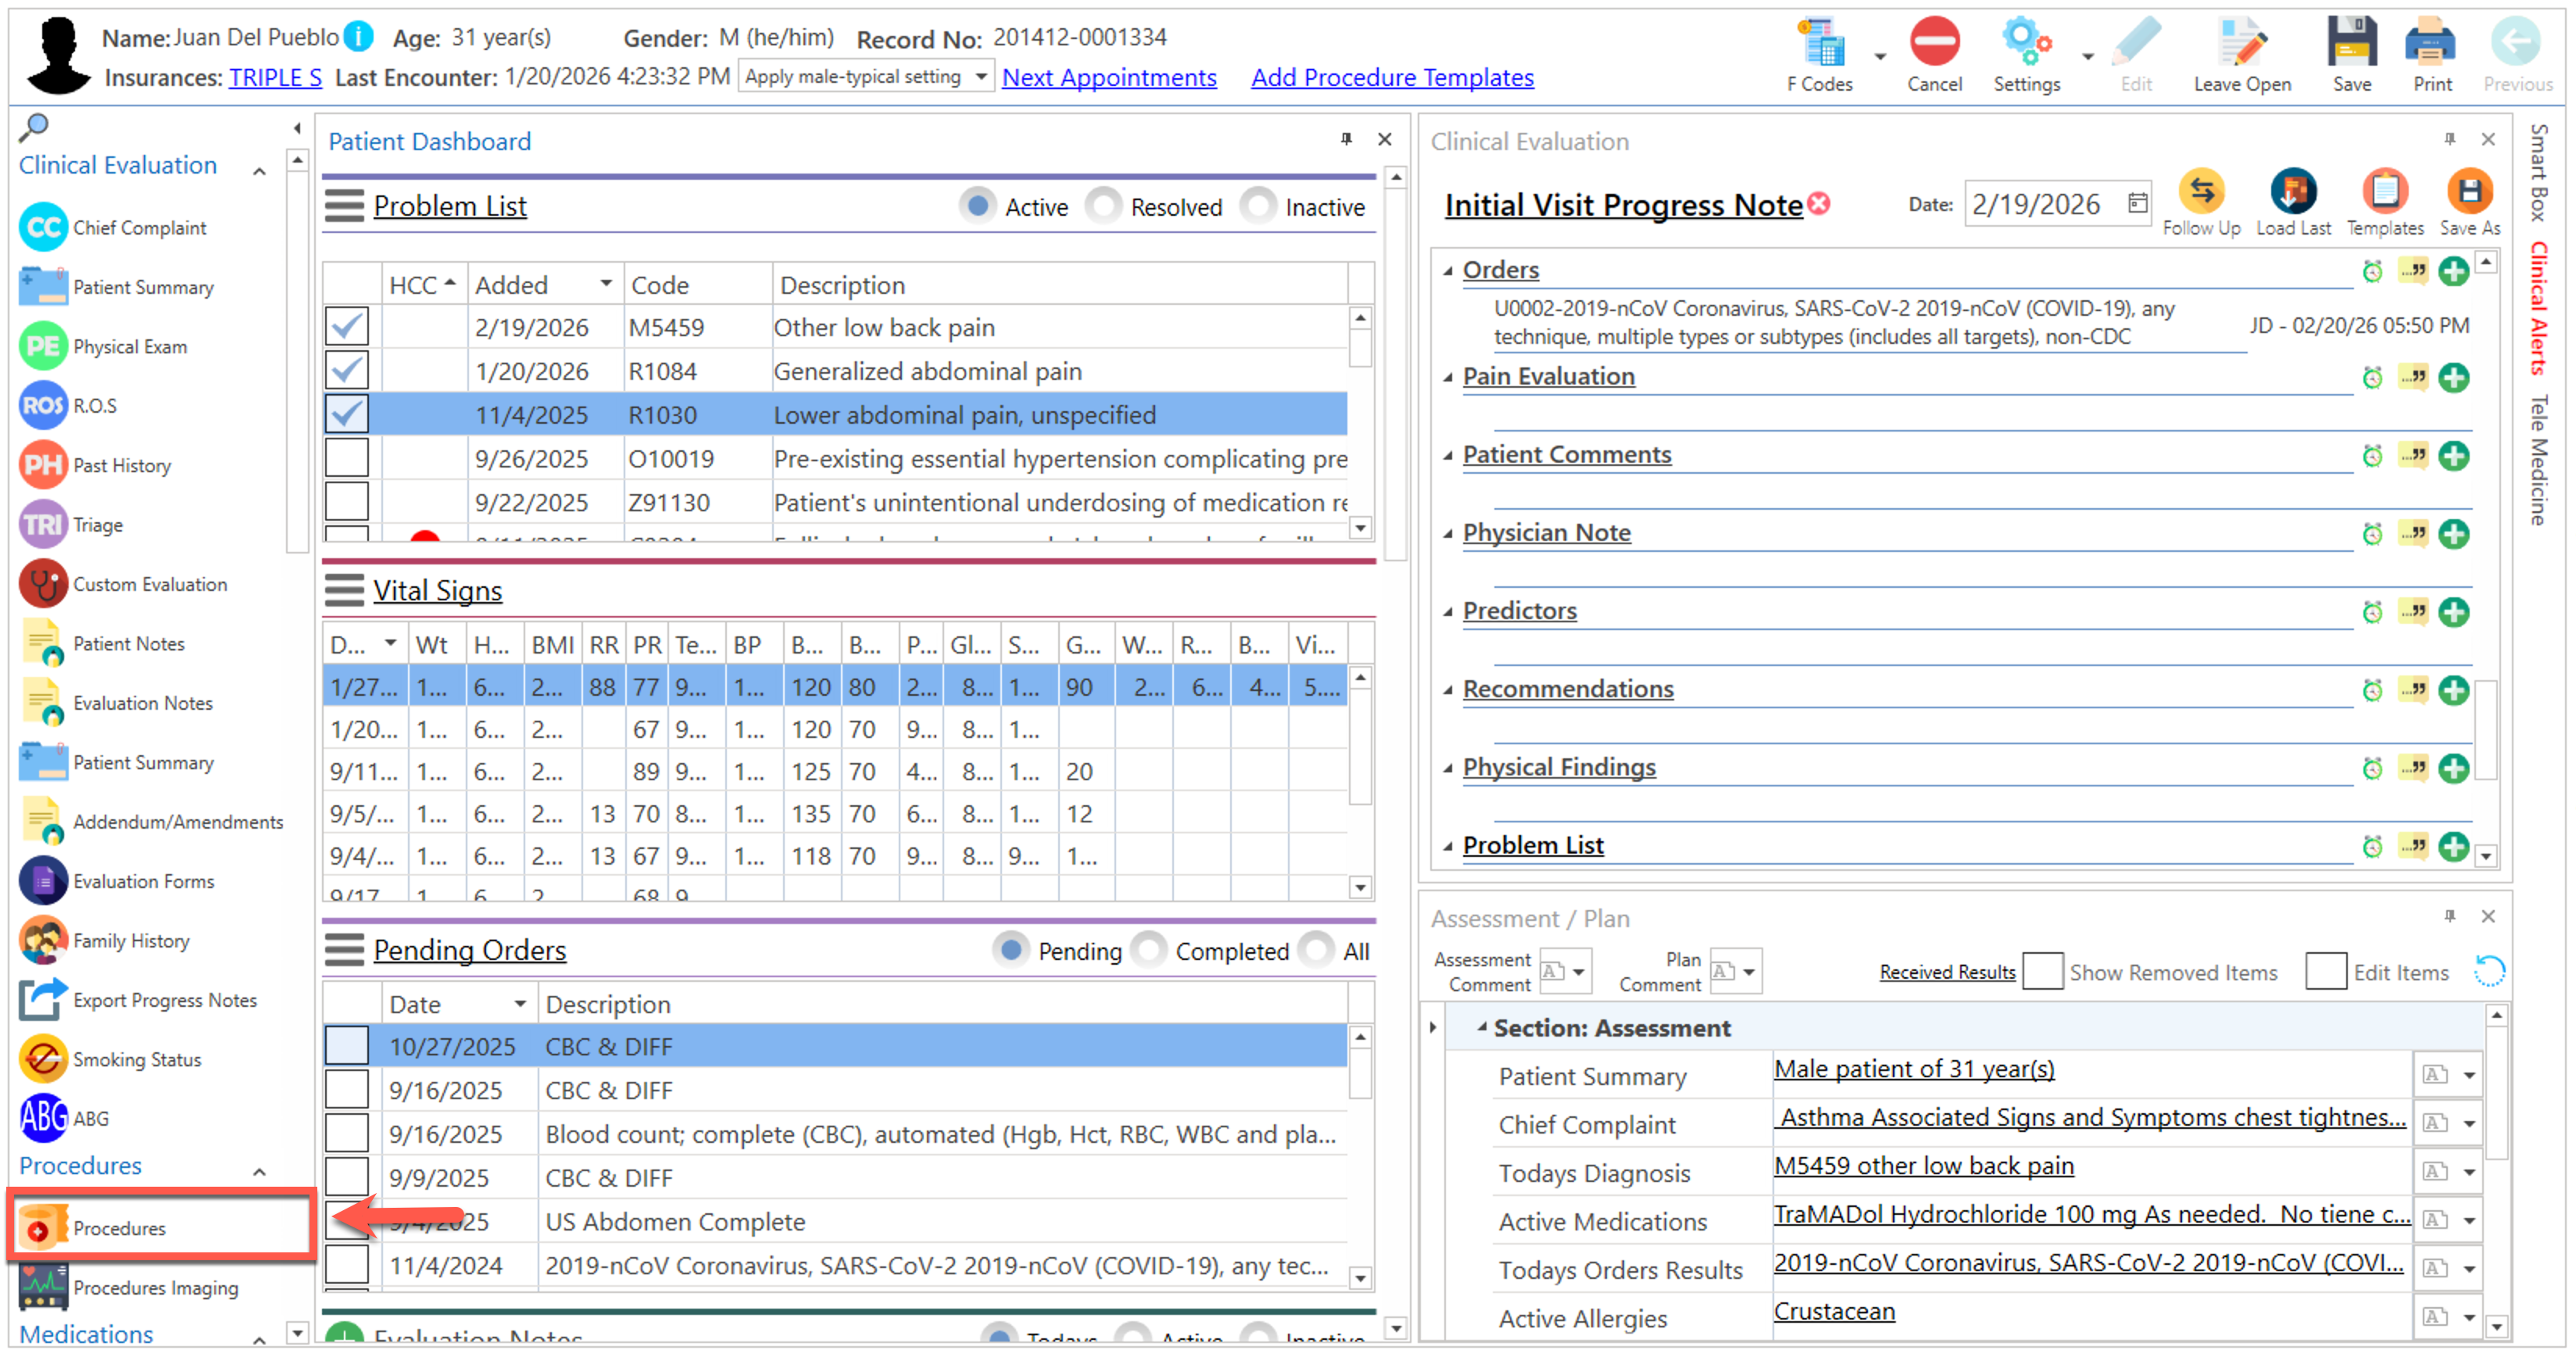Open the Clinical Alerts side tab
Screen dimensions: 2576x1354
pos(2539,308)
